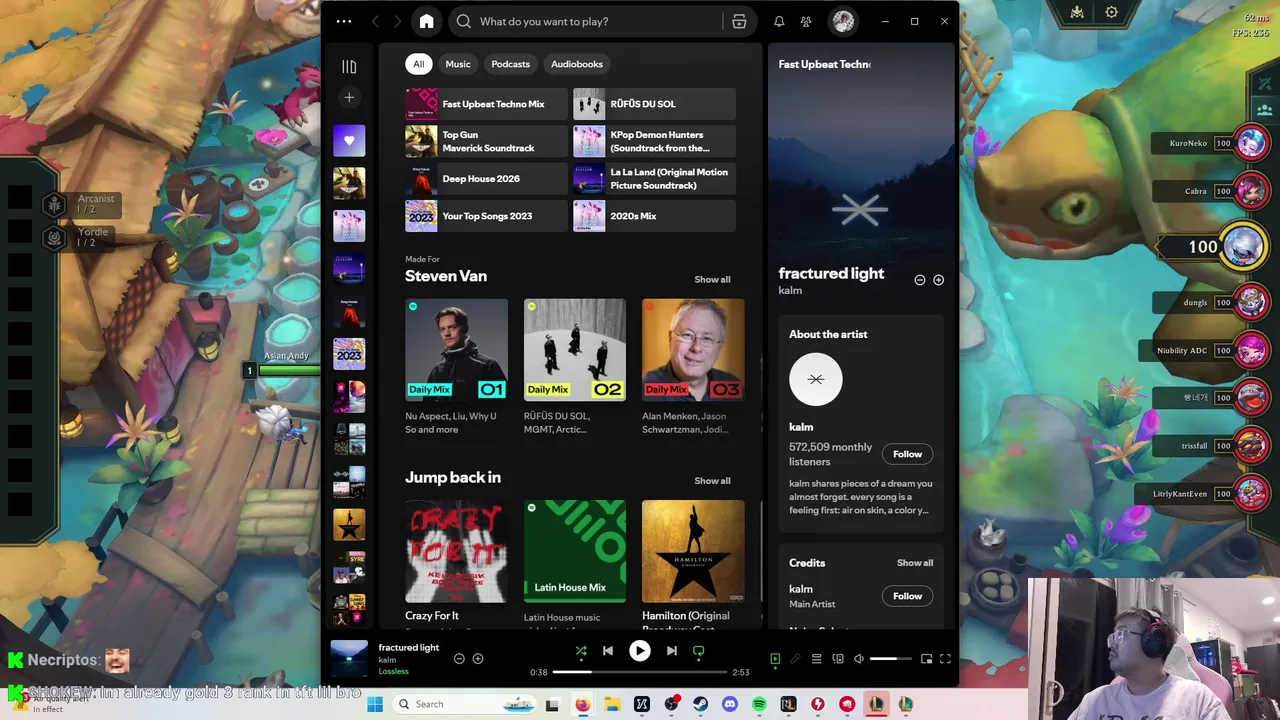This screenshot has width=1280, height=720.
Task: Toggle Follow for kalm beside monthly listeners
Action: click(x=907, y=454)
